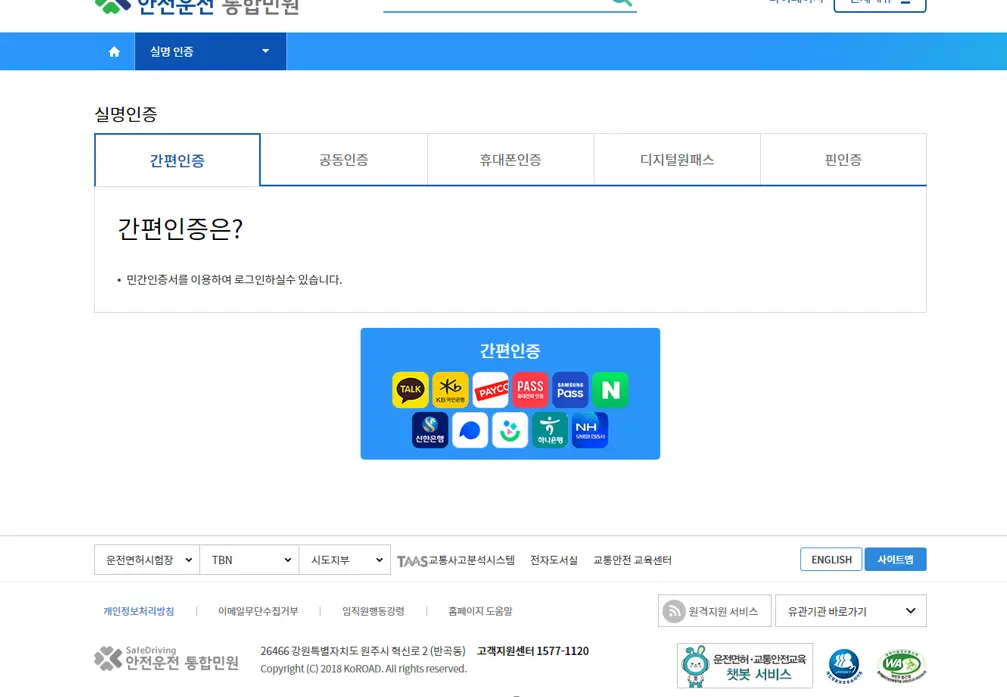Select the PASS 휴대전화 인증 icon
This screenshot has height=697, width=1007.
pos(530,390)
